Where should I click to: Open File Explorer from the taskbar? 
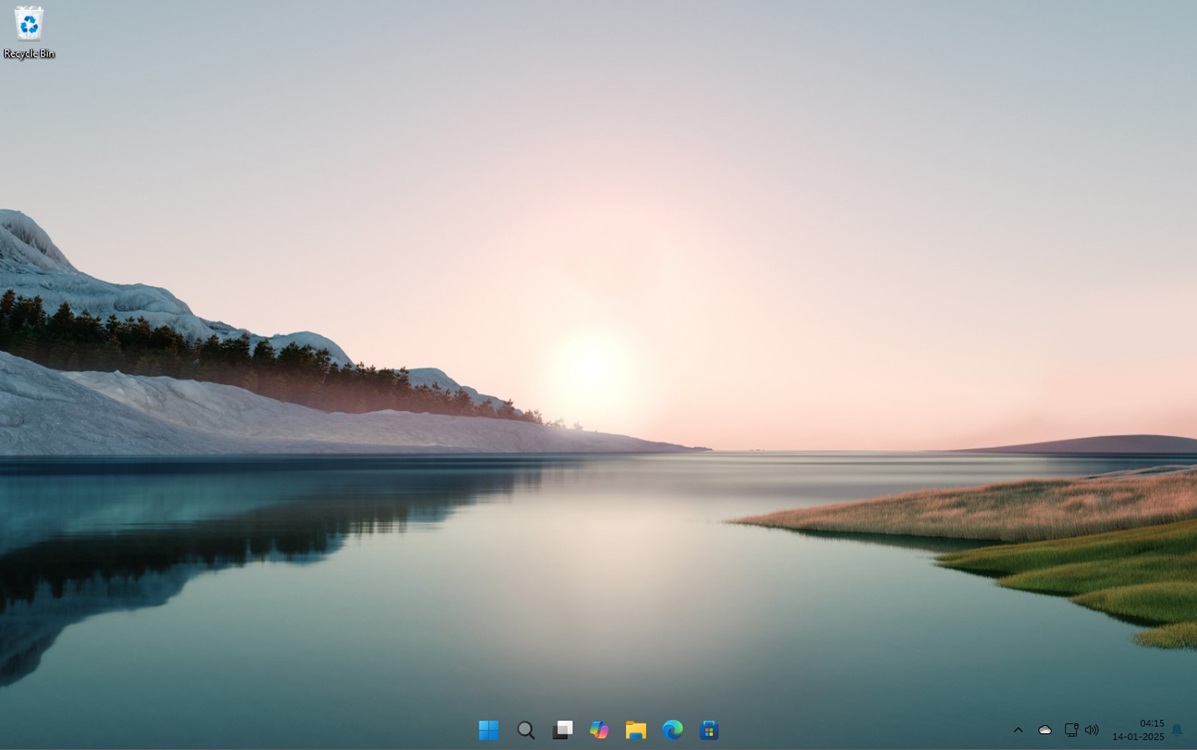[635, 730]
